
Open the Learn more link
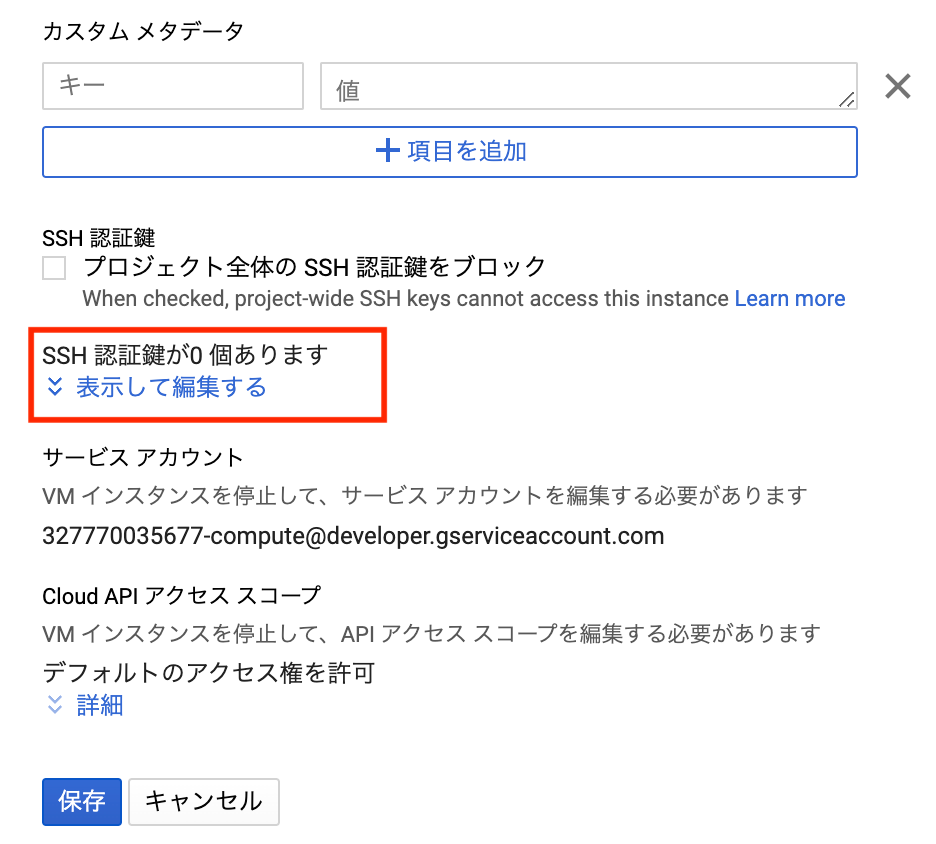789,298
